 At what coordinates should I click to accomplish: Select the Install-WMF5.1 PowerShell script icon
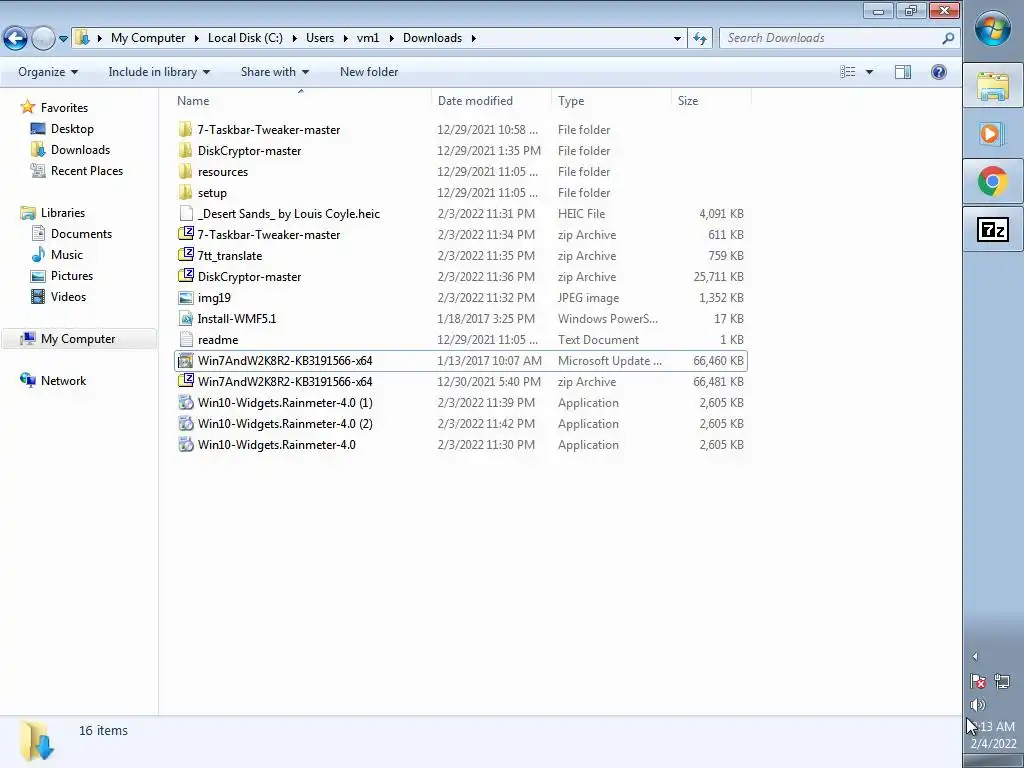pos(185,319)
